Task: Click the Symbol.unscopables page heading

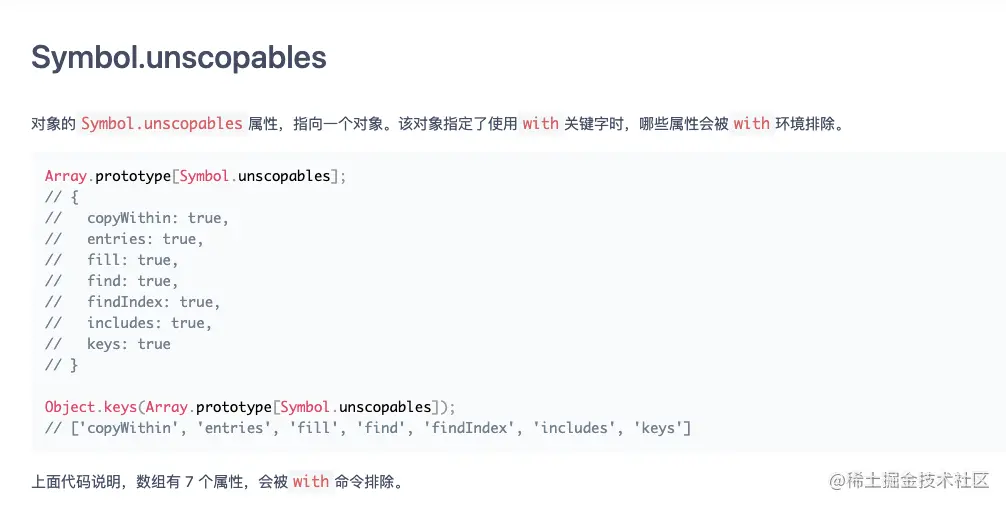Action: coord(179,57)
